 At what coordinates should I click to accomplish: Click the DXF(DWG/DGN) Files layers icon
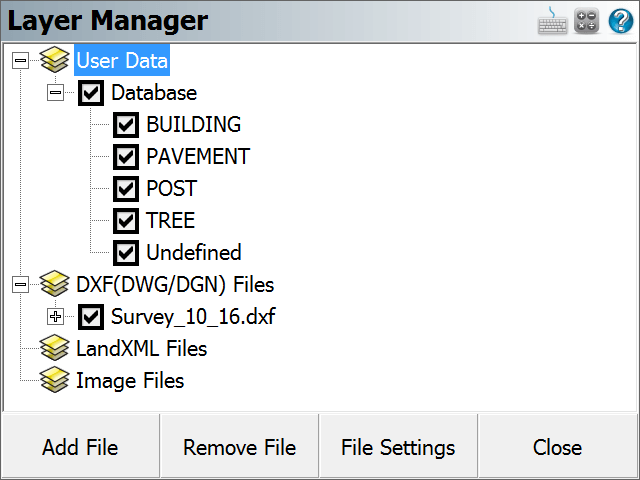(55, 284)
